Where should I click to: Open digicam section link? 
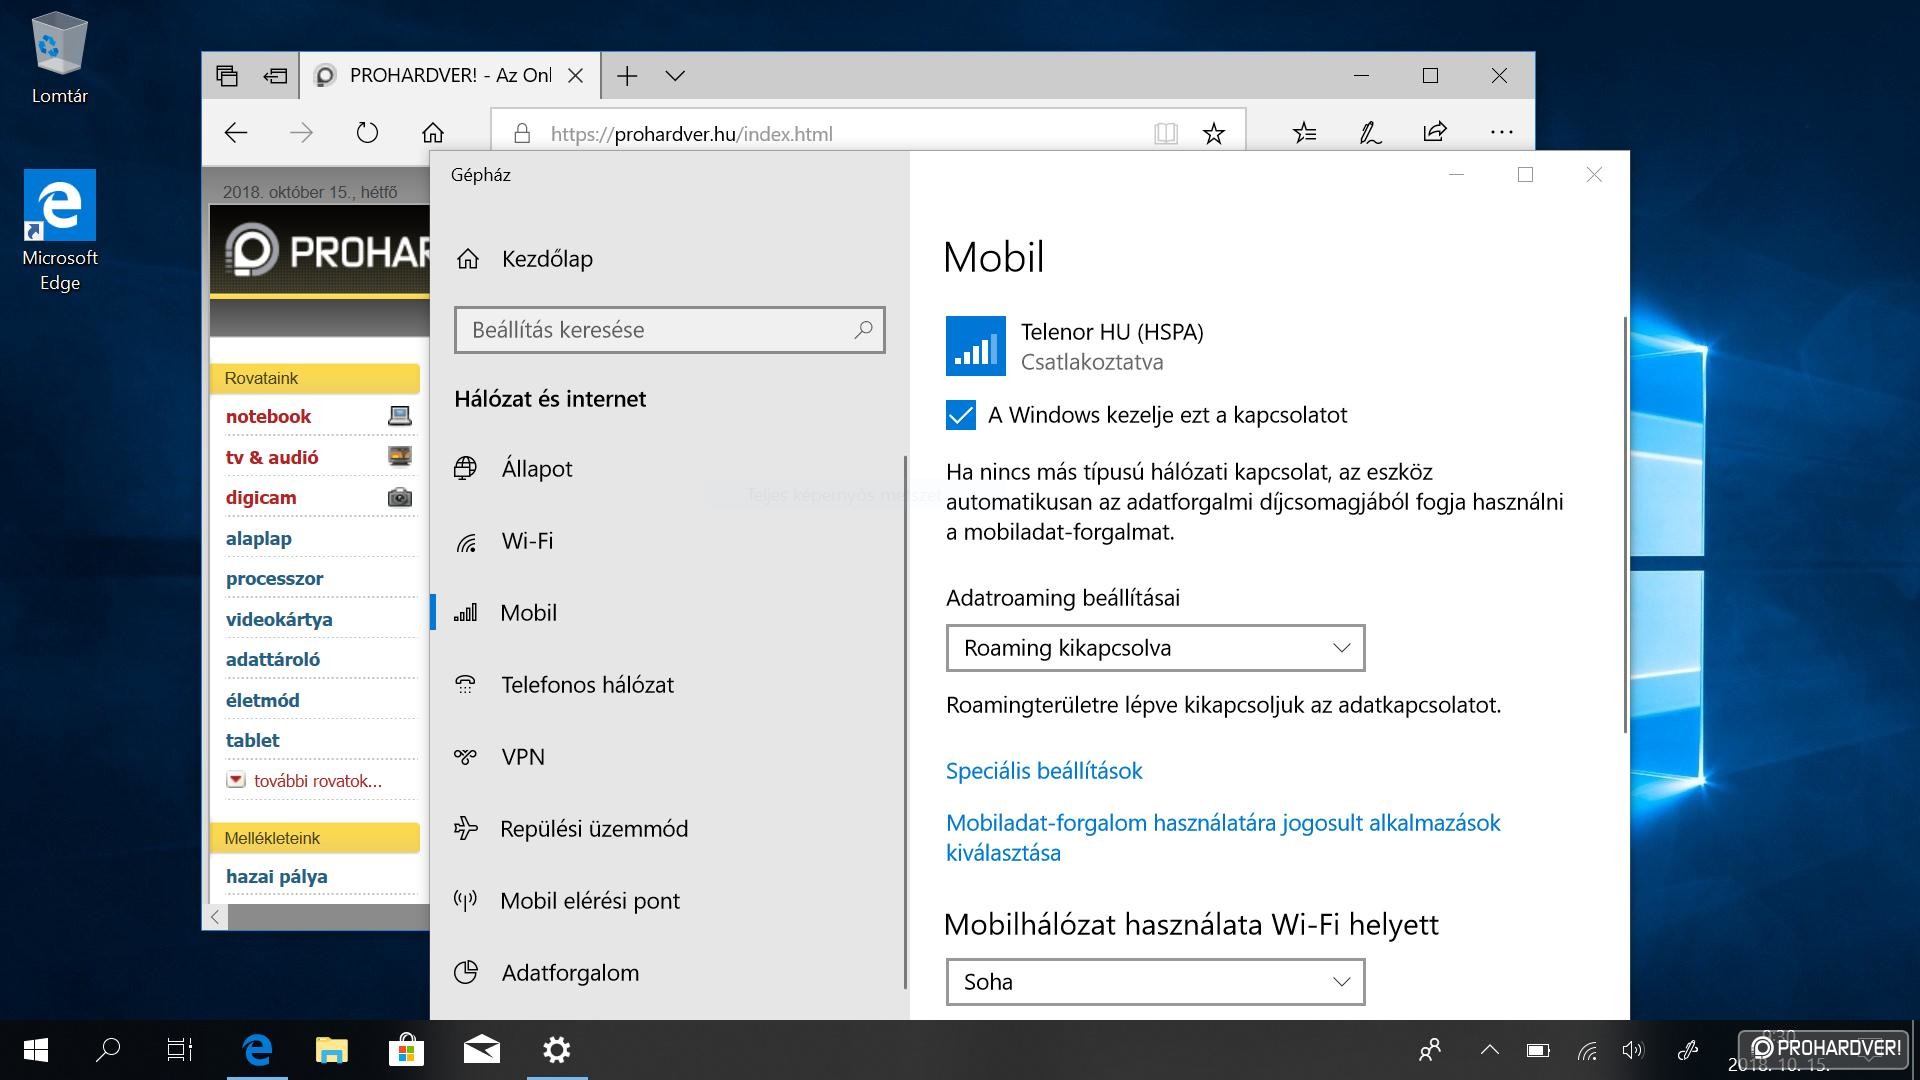[261, 497]
